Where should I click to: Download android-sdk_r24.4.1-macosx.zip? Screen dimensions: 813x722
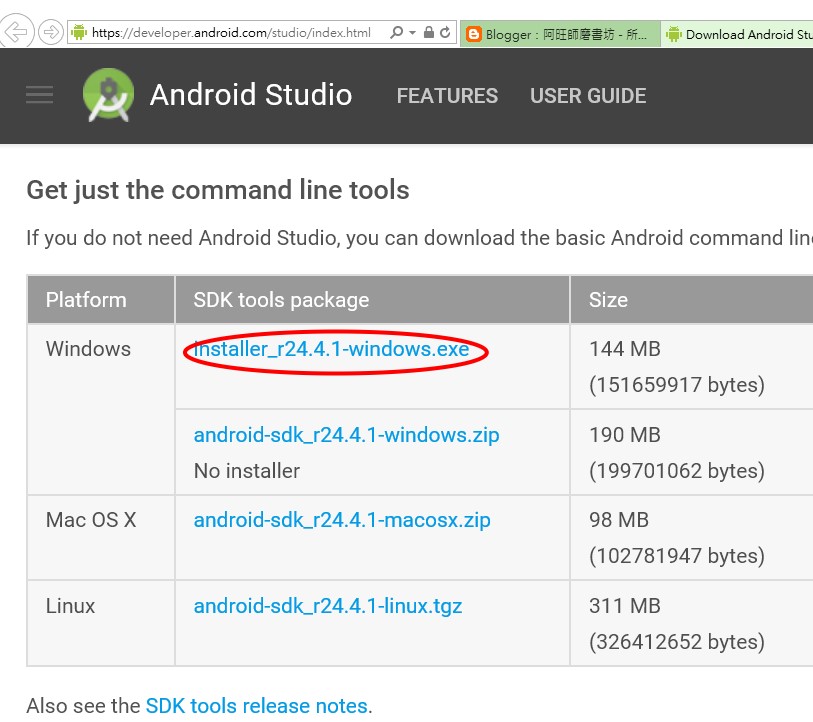(342, 520)
